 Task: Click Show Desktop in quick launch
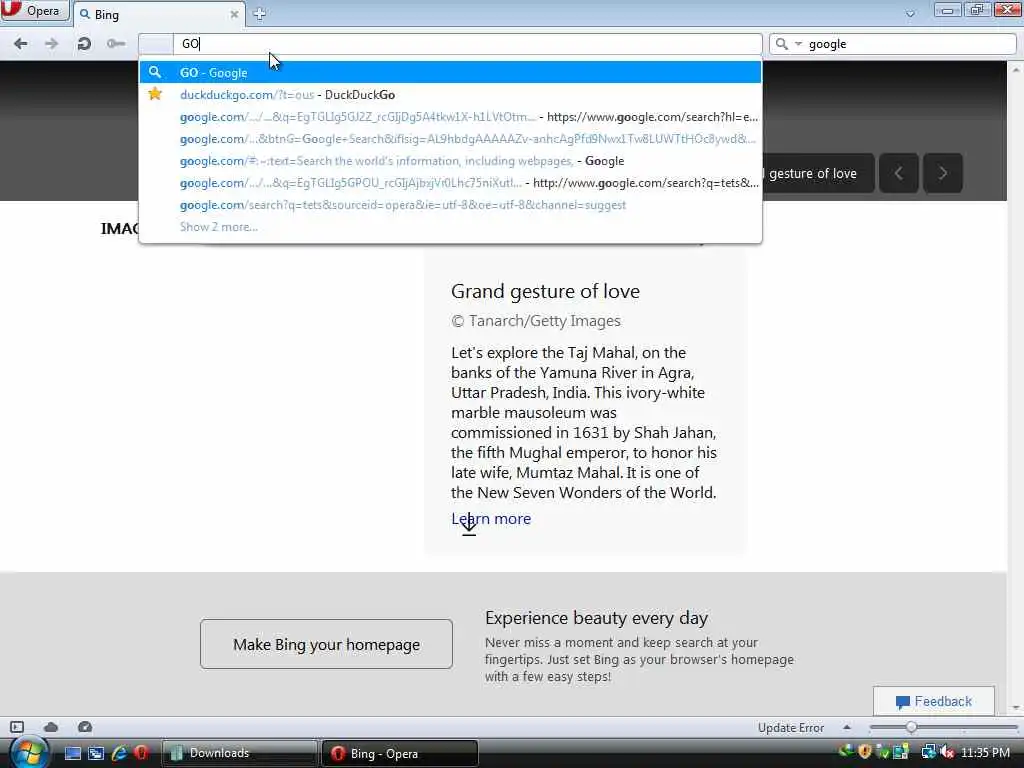coord(72,753)
